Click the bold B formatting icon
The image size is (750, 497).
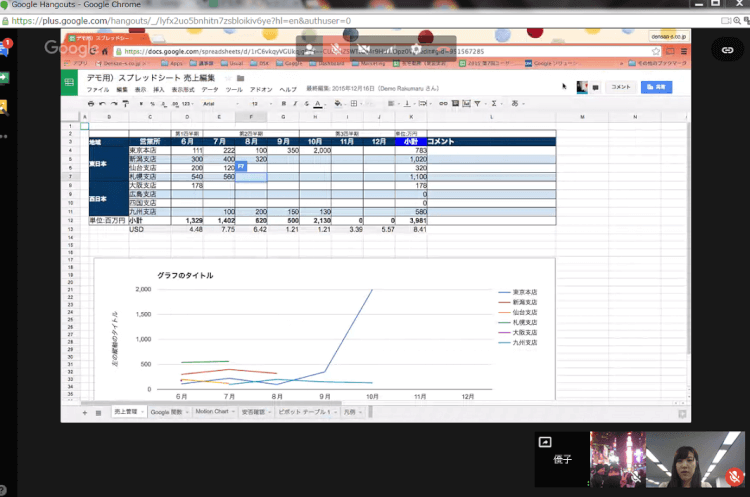tap(284, 103)
